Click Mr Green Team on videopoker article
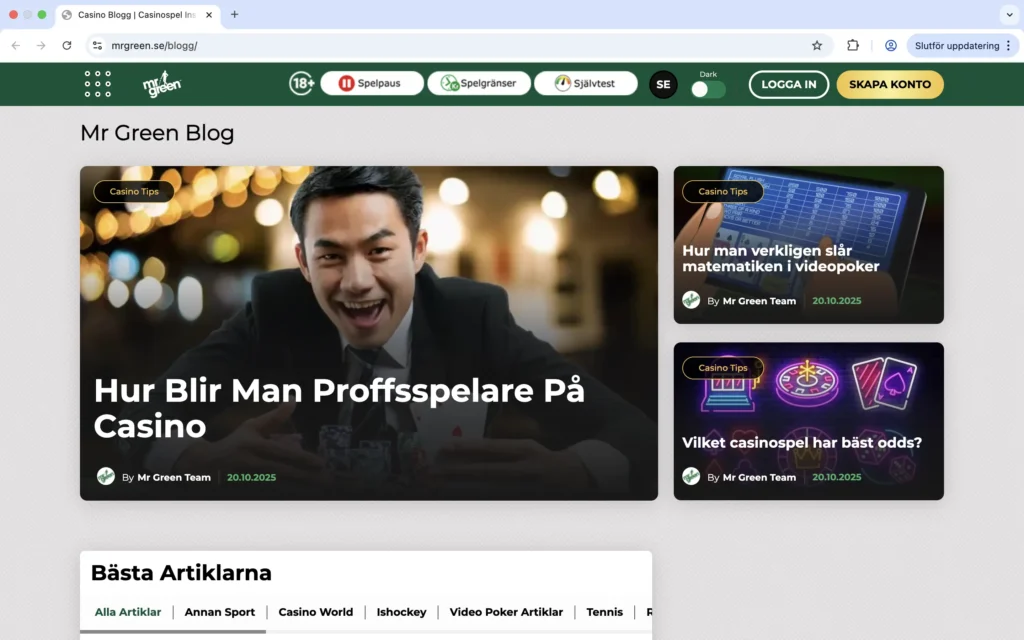1024x640 pixels. tap(759, 301)
